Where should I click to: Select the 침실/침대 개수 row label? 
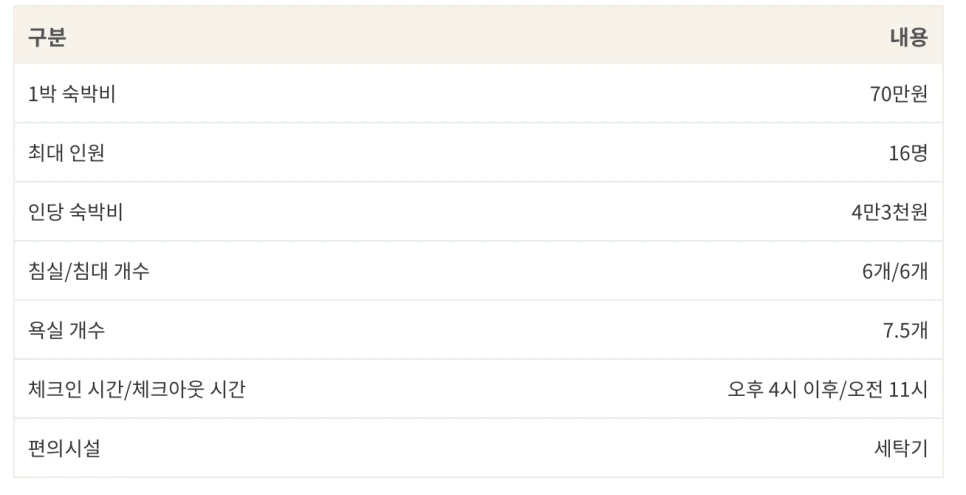coord(88,271)
